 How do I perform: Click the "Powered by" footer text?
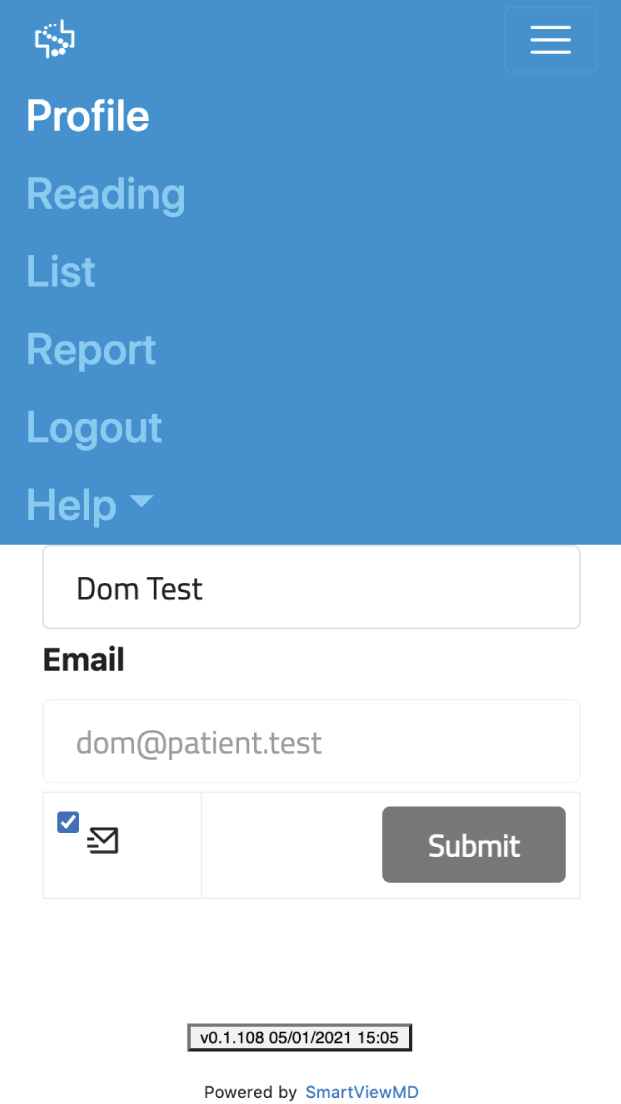coord(250,1092)
